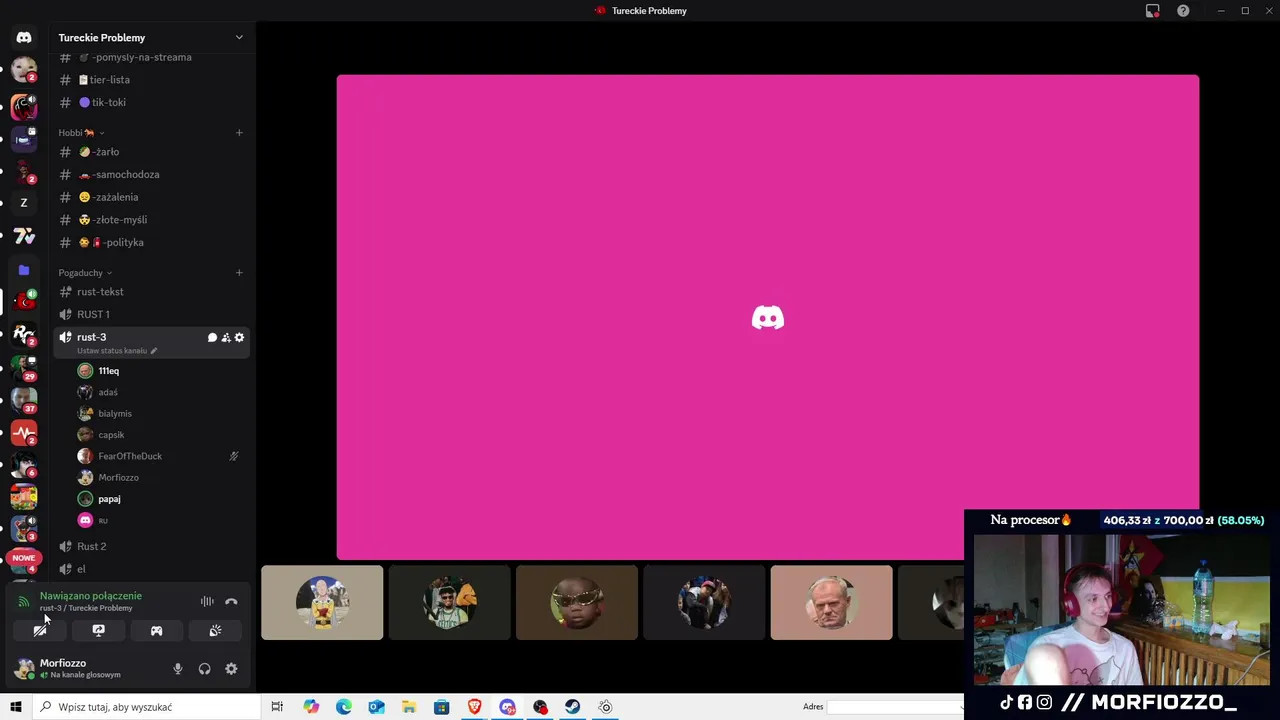The image size is (1280, 720).
Task: Deafen audio with the headphones icon
Action: (x=205, y=669)
